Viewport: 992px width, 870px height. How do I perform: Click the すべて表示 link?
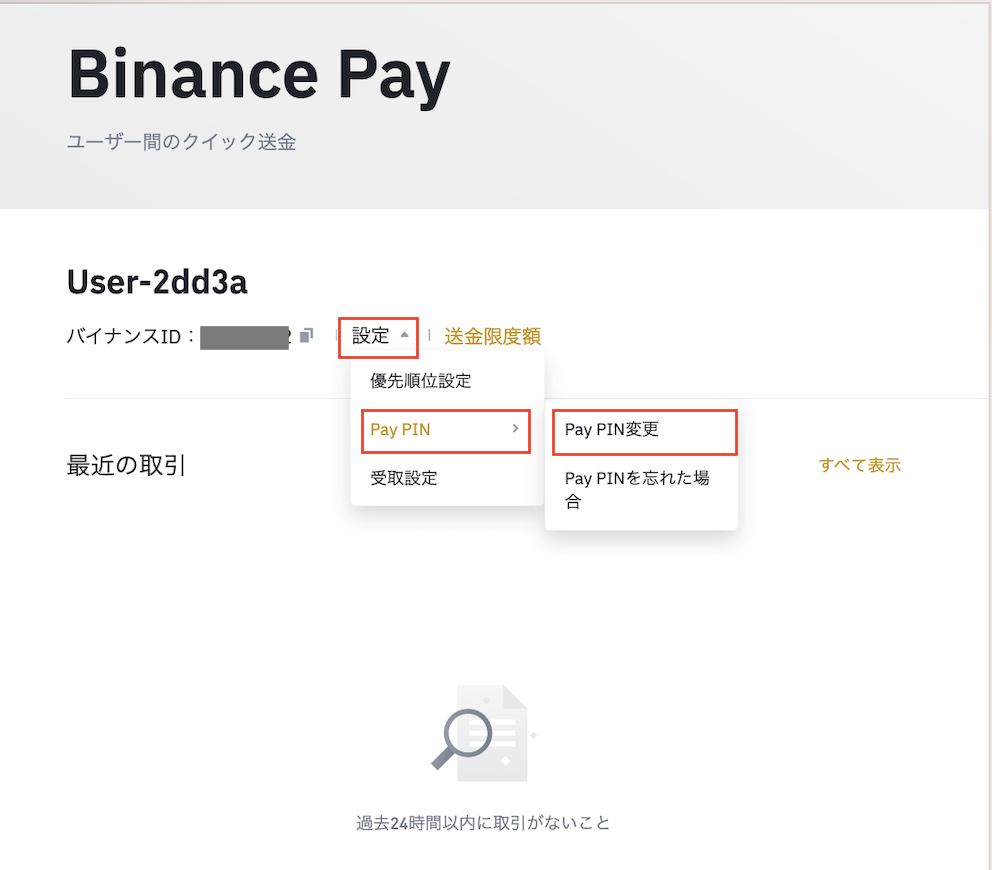[859, 465]
